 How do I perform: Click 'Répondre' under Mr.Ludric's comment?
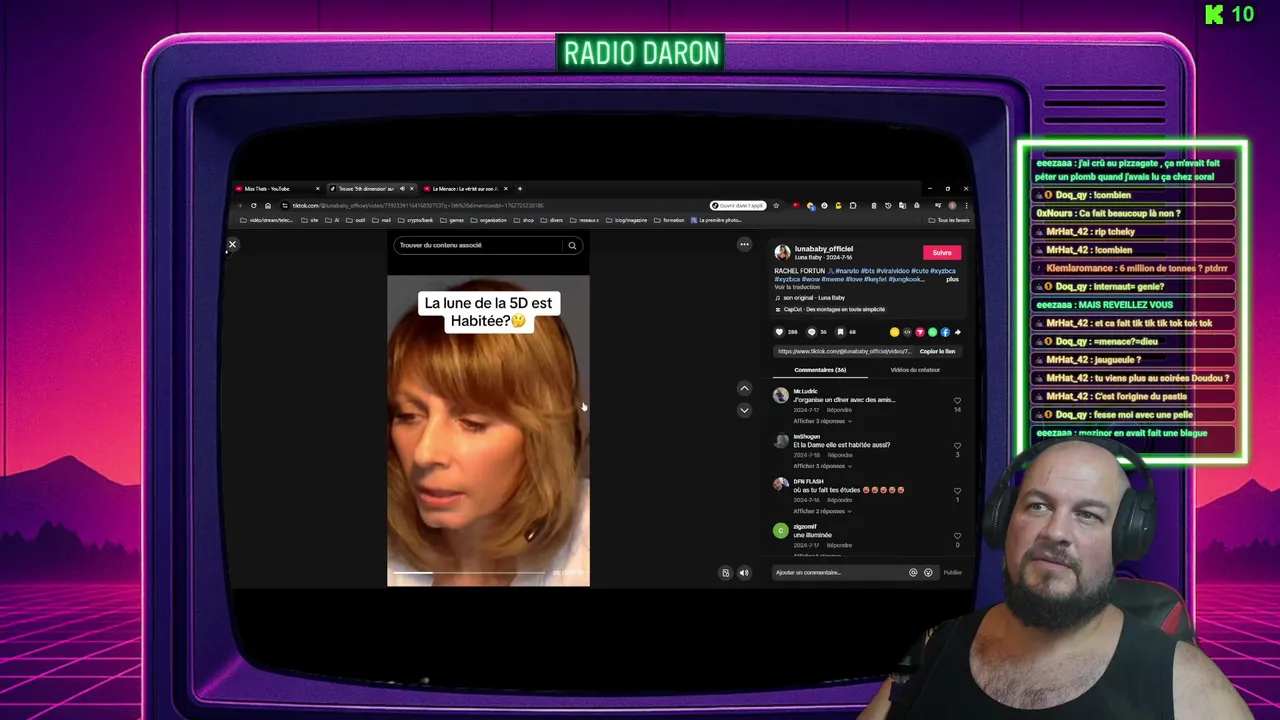(x=839, y=410)
